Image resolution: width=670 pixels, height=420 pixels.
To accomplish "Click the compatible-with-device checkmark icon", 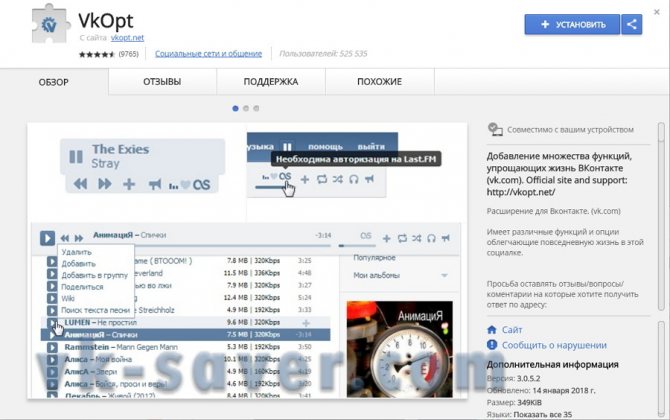I will 495,129.
